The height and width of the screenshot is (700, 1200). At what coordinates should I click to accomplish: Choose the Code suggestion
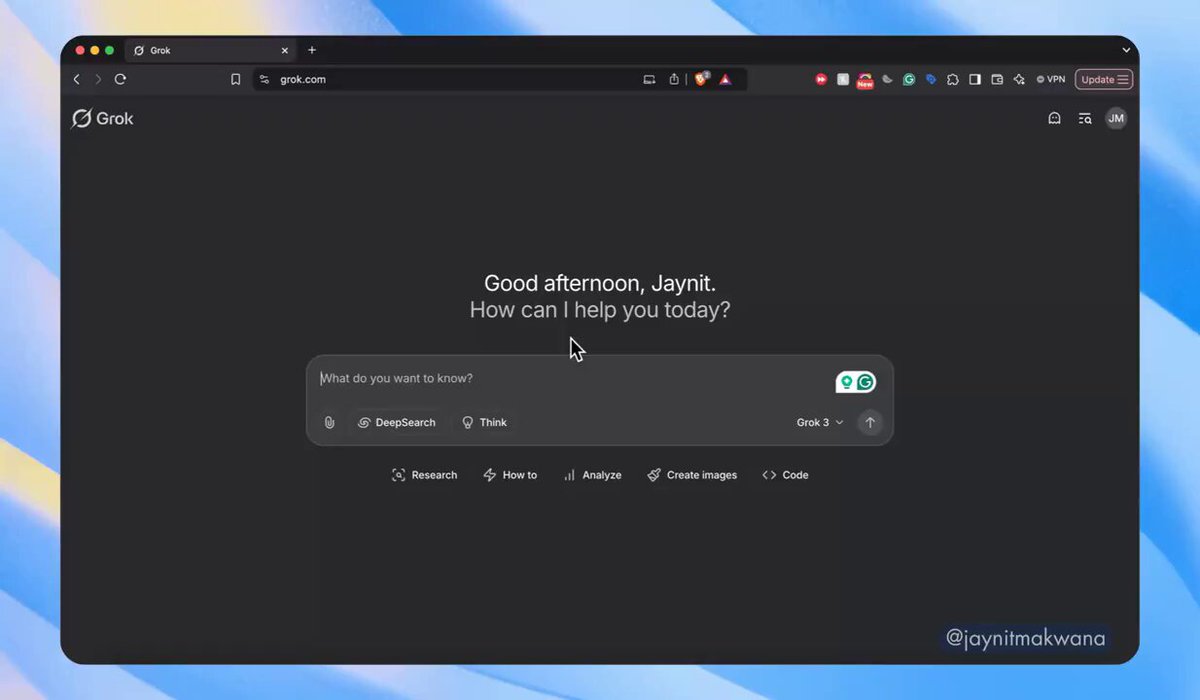785,475
